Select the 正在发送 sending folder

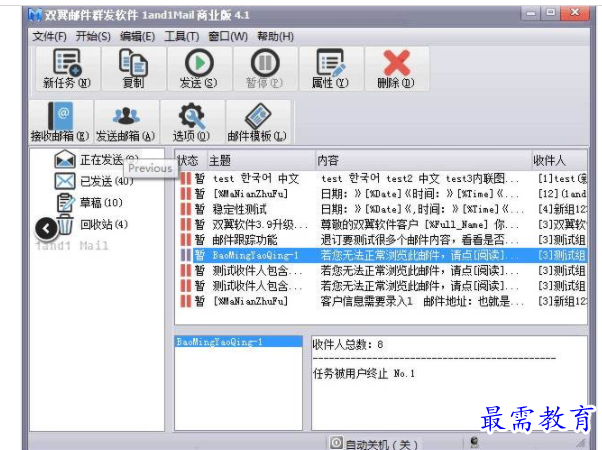point(96,159)
